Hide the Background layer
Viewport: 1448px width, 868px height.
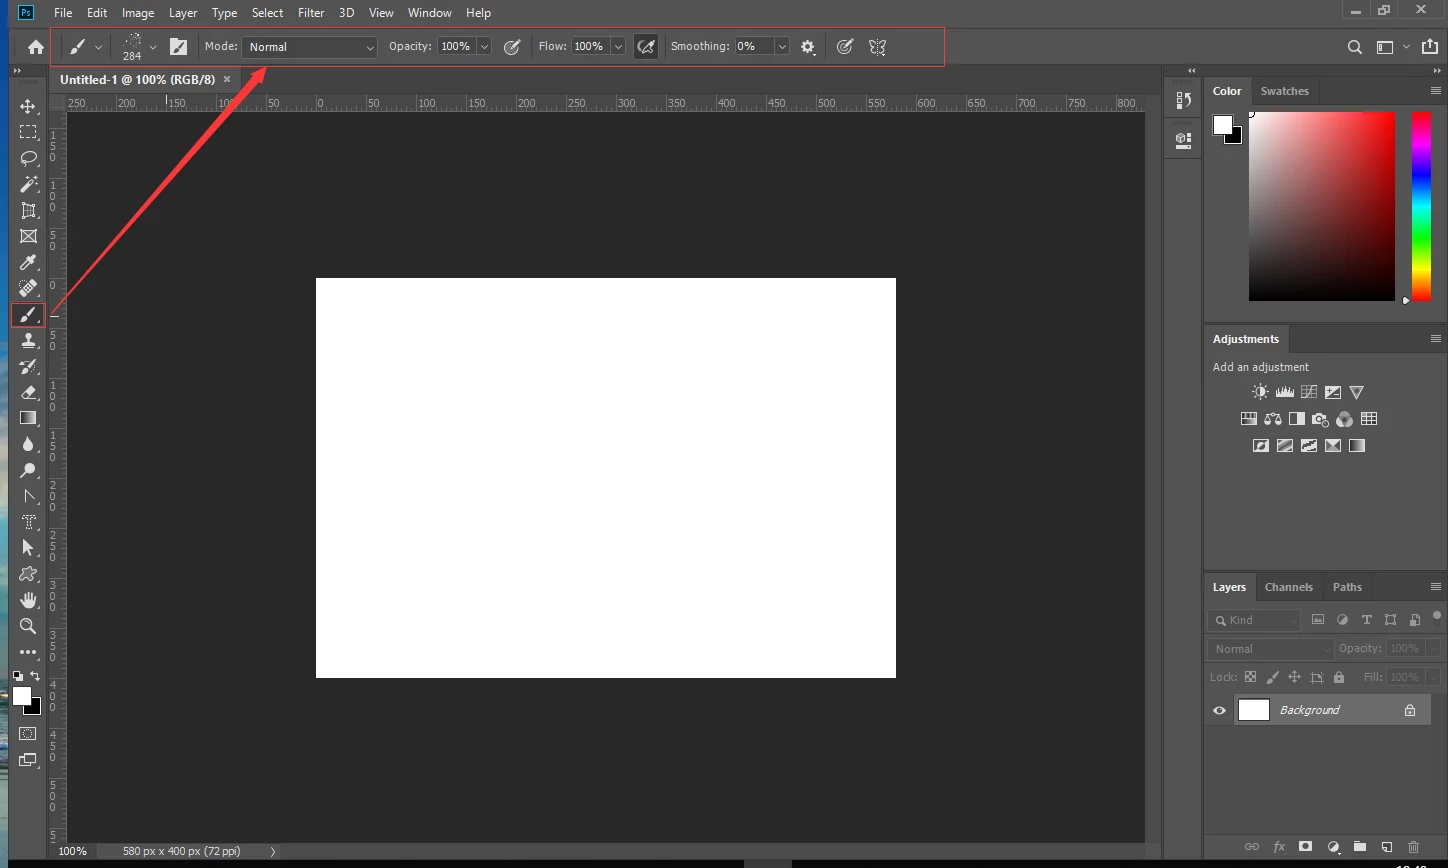click(1219, 710)
